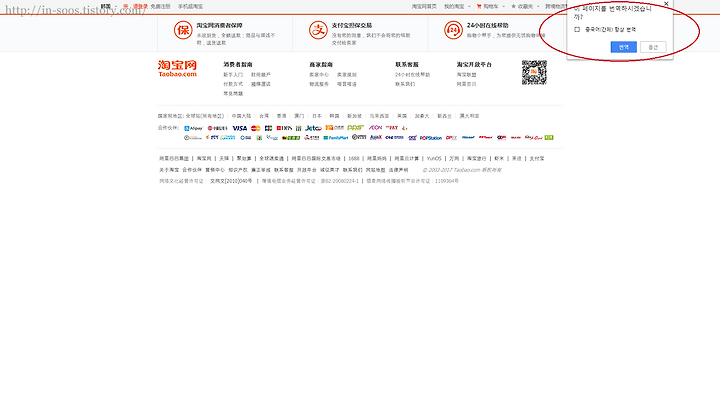Click the Alipay partner logo

click(x=193, y=129)
